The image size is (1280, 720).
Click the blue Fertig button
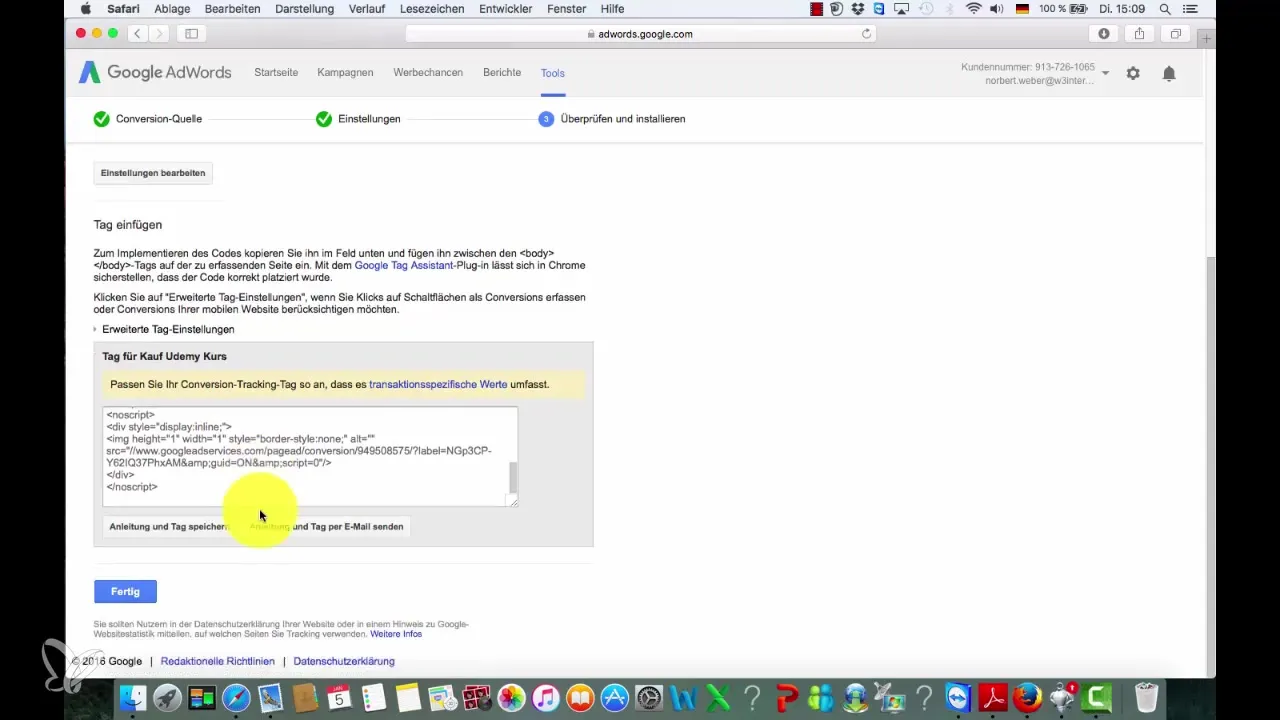click(x=125, y=592)
